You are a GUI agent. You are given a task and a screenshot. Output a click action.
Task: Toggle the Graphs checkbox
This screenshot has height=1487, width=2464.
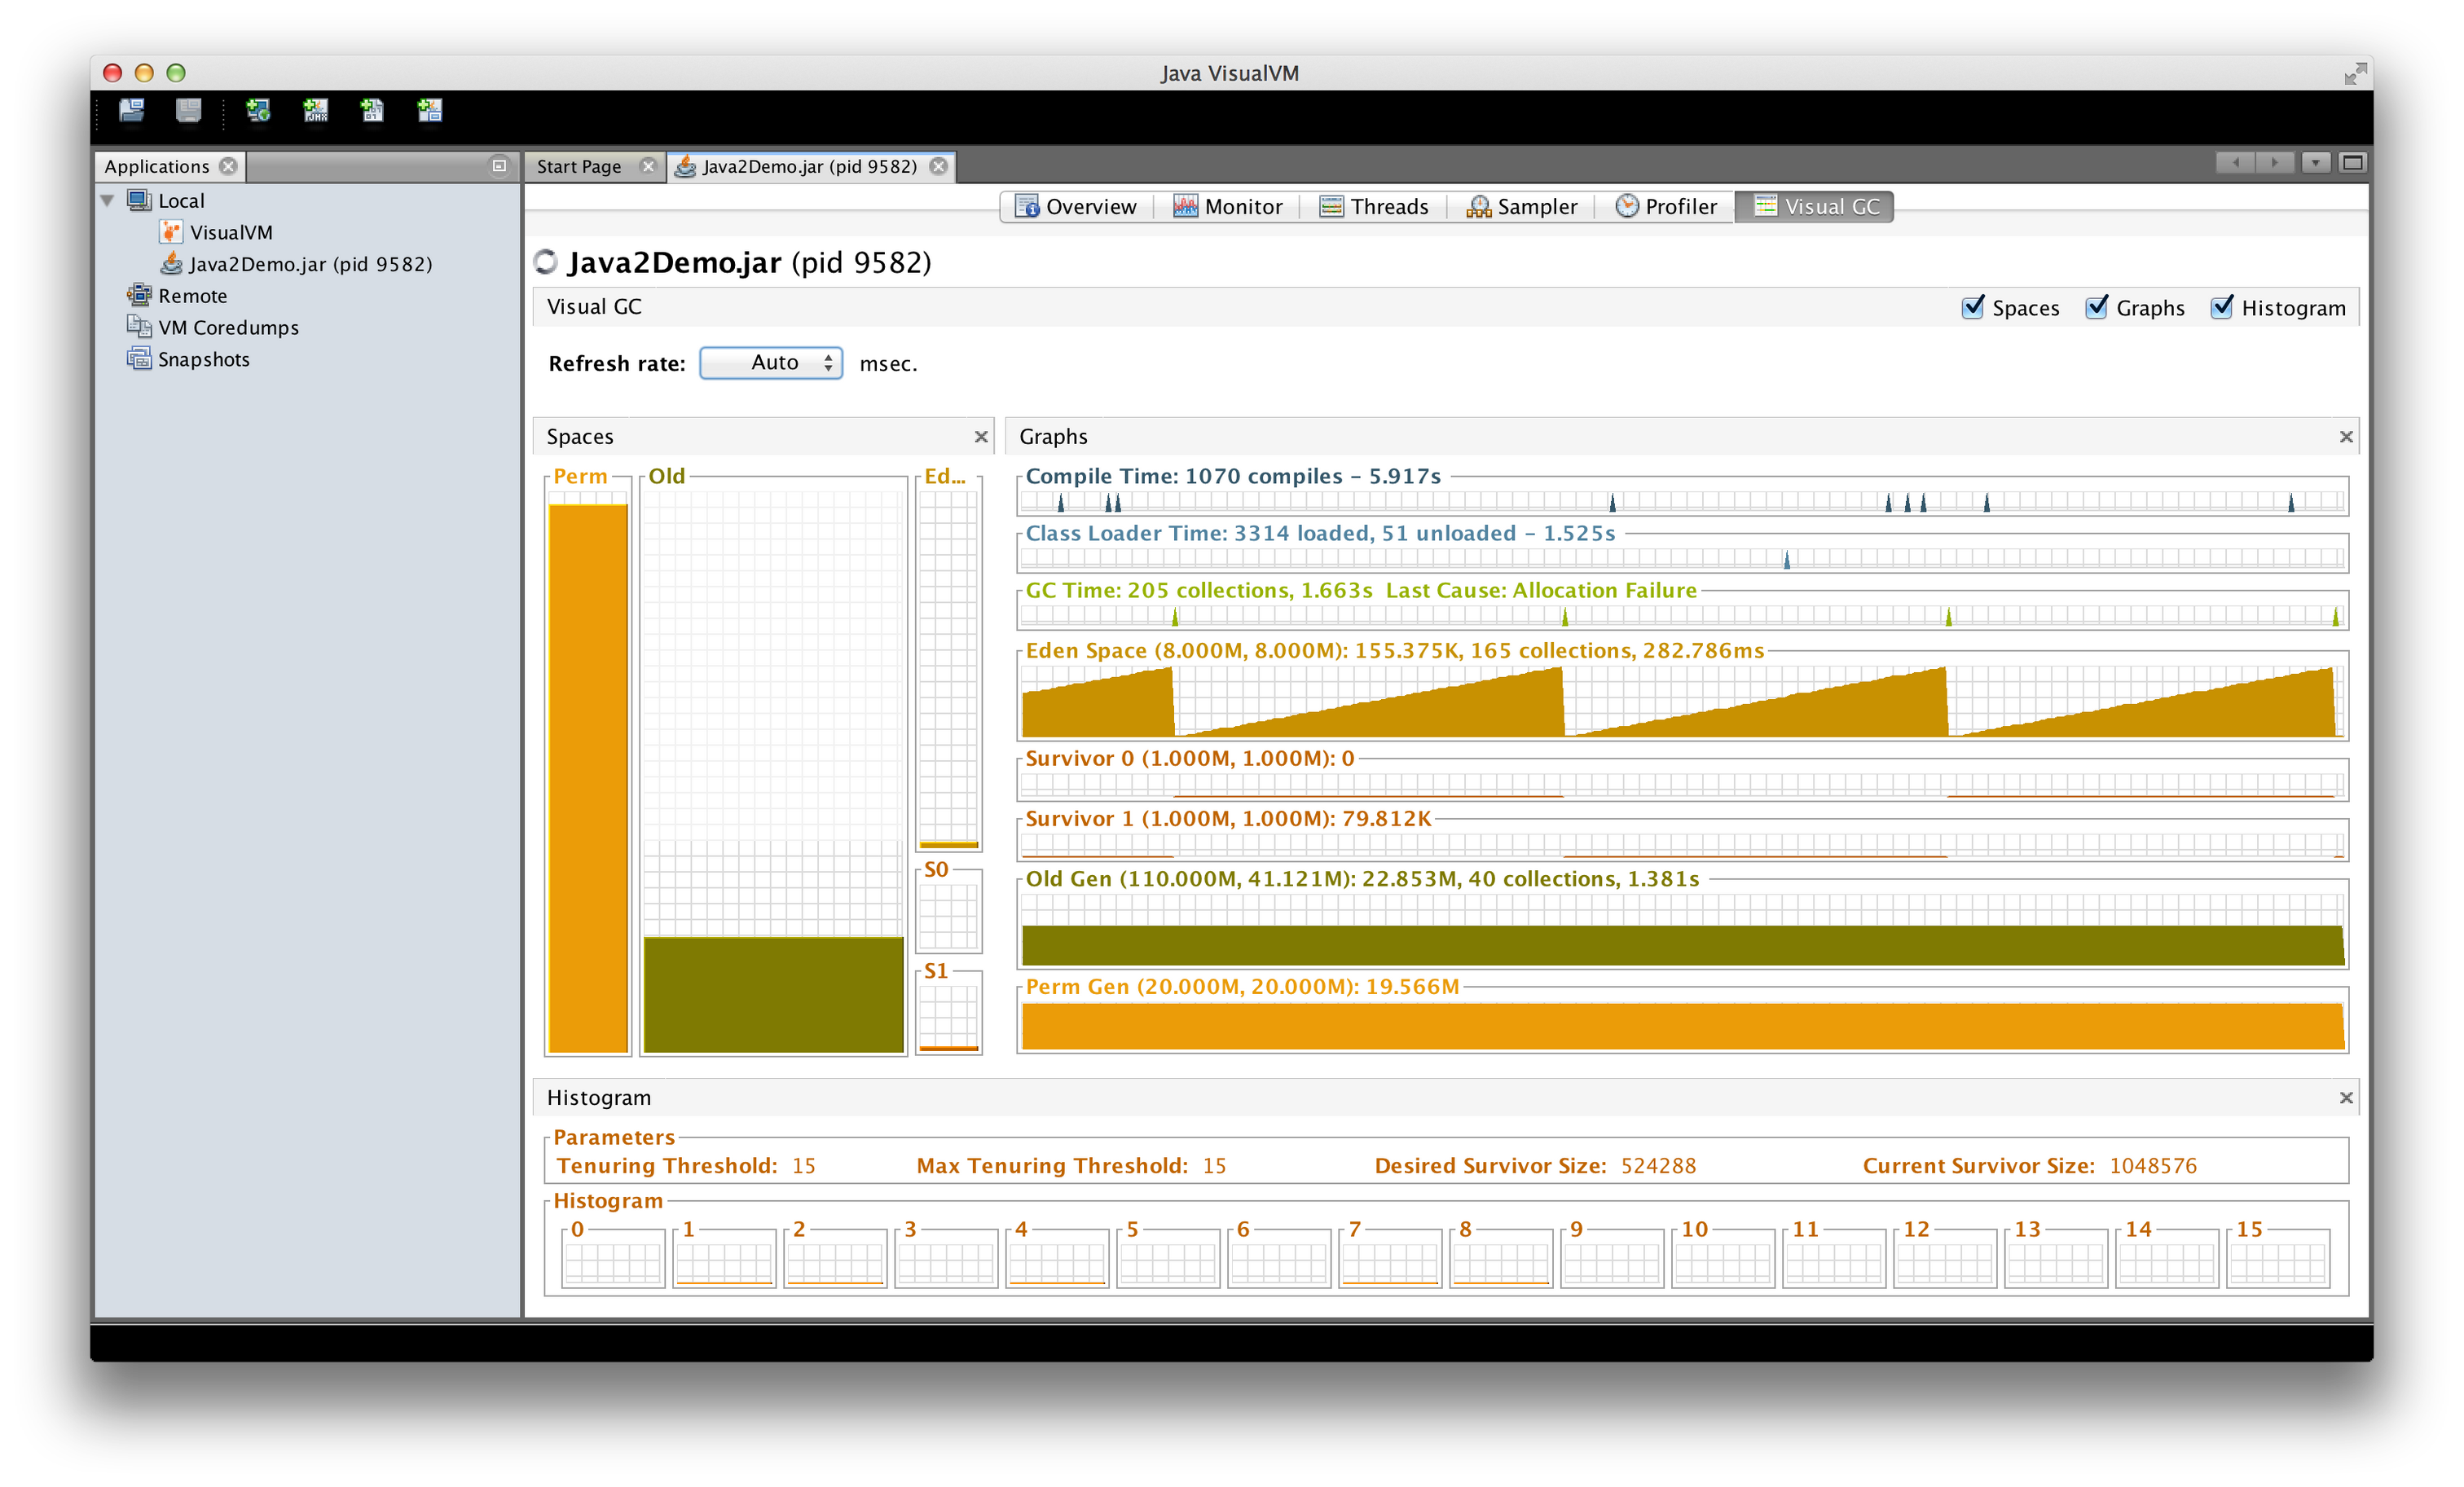tap(2096, 307)
